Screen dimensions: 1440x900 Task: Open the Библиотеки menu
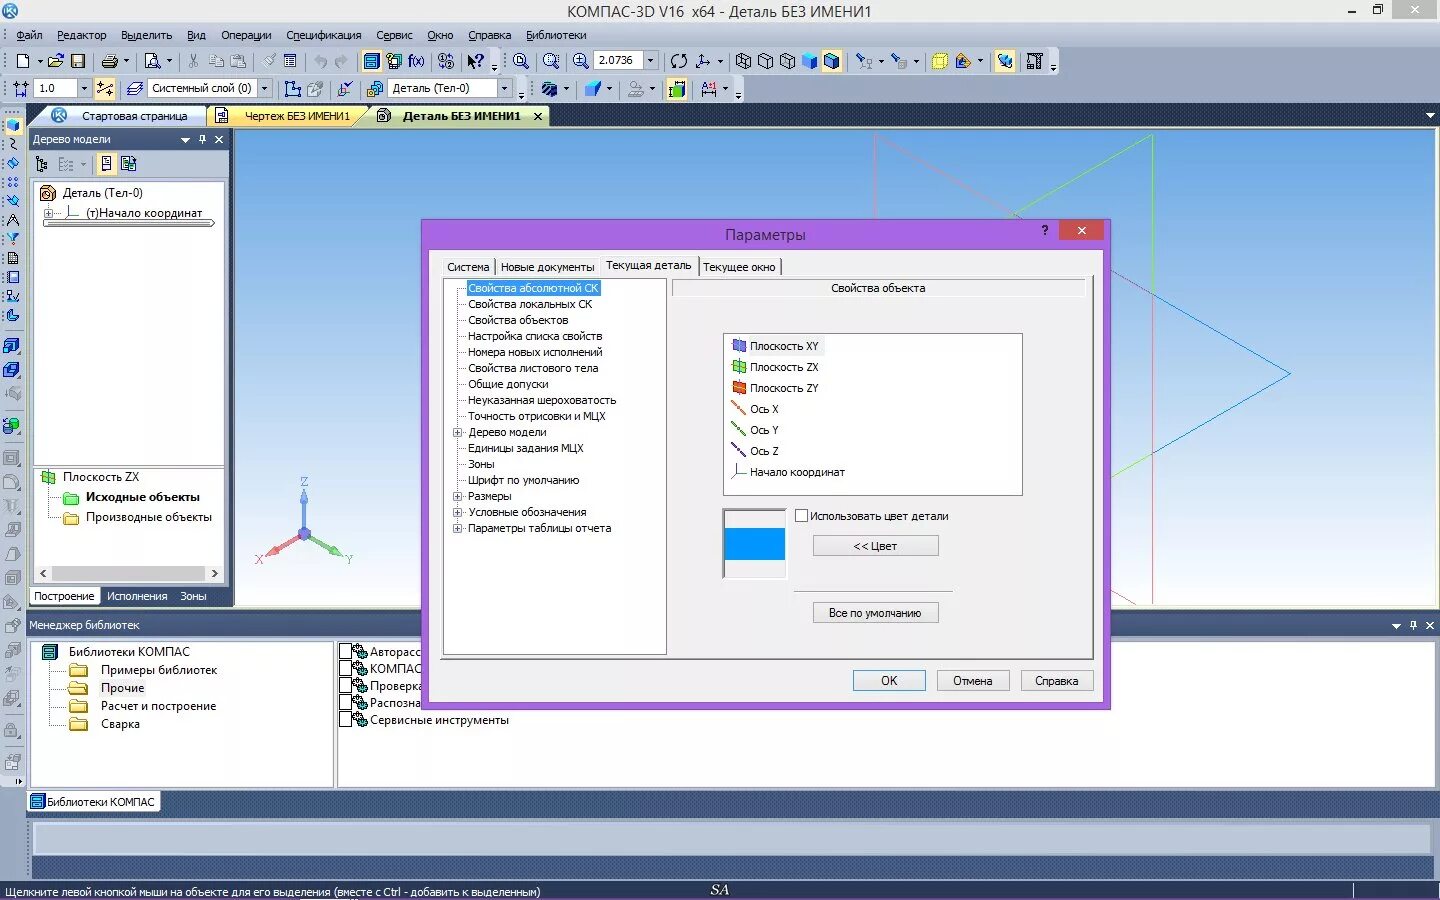tap(556, 35)
